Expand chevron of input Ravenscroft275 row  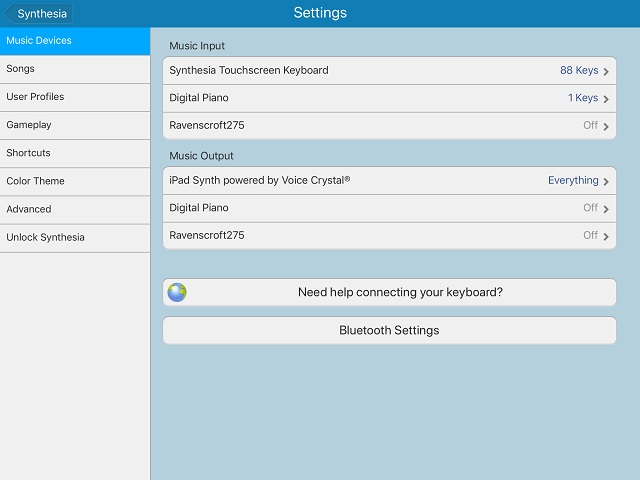click(x=606, y=127)
